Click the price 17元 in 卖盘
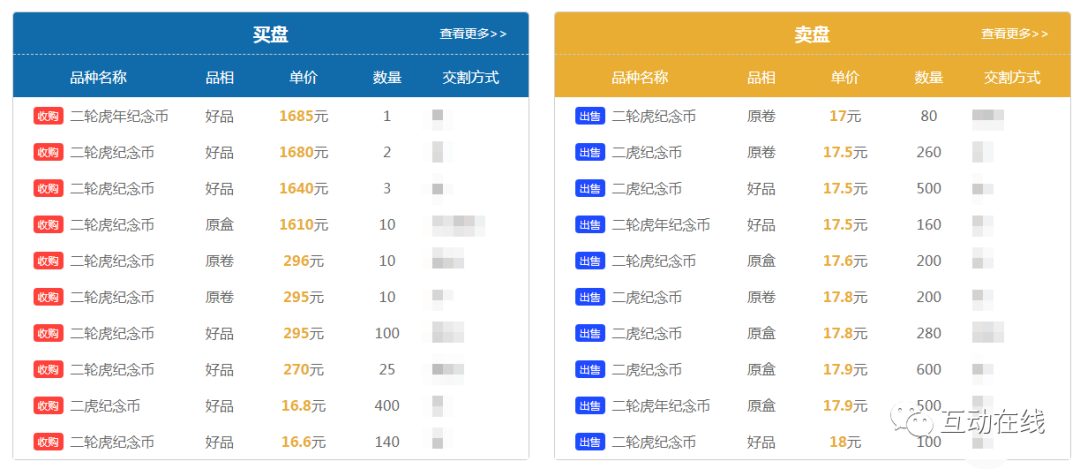 pos(844,116)
